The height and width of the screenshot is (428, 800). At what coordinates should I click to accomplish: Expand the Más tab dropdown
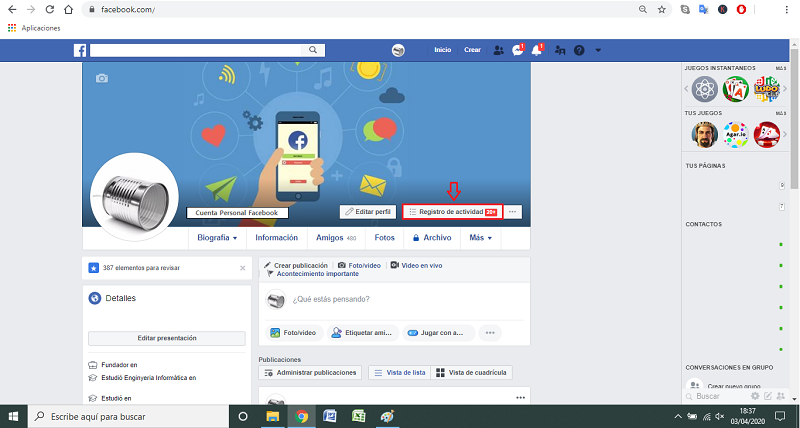pos(481,238)
